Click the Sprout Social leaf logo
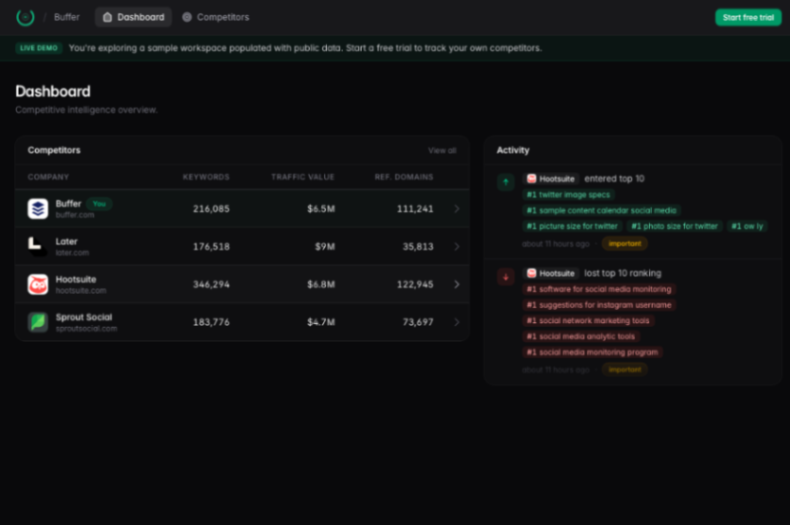This screenshot has width=790, height=525. pos(38,322)
